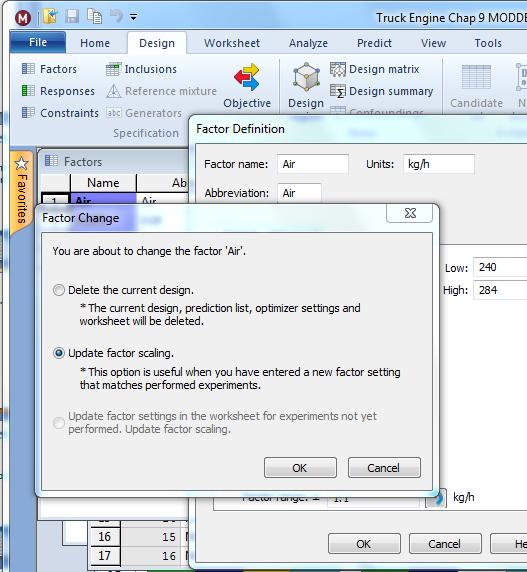The height and width of the screenshot is (572, 527).
Task: Click the Factors icon in the Design ribbon
Action: (28, 69)
